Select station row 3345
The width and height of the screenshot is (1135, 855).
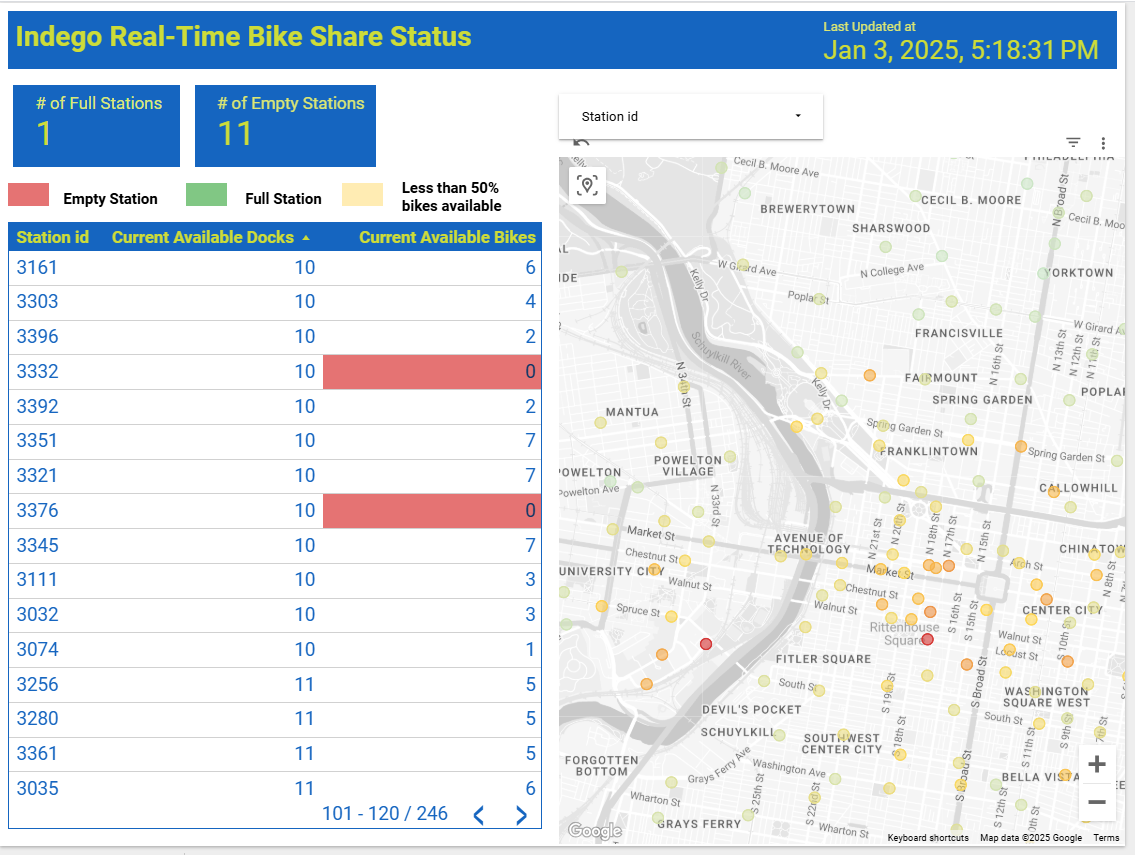click(275, 545)
